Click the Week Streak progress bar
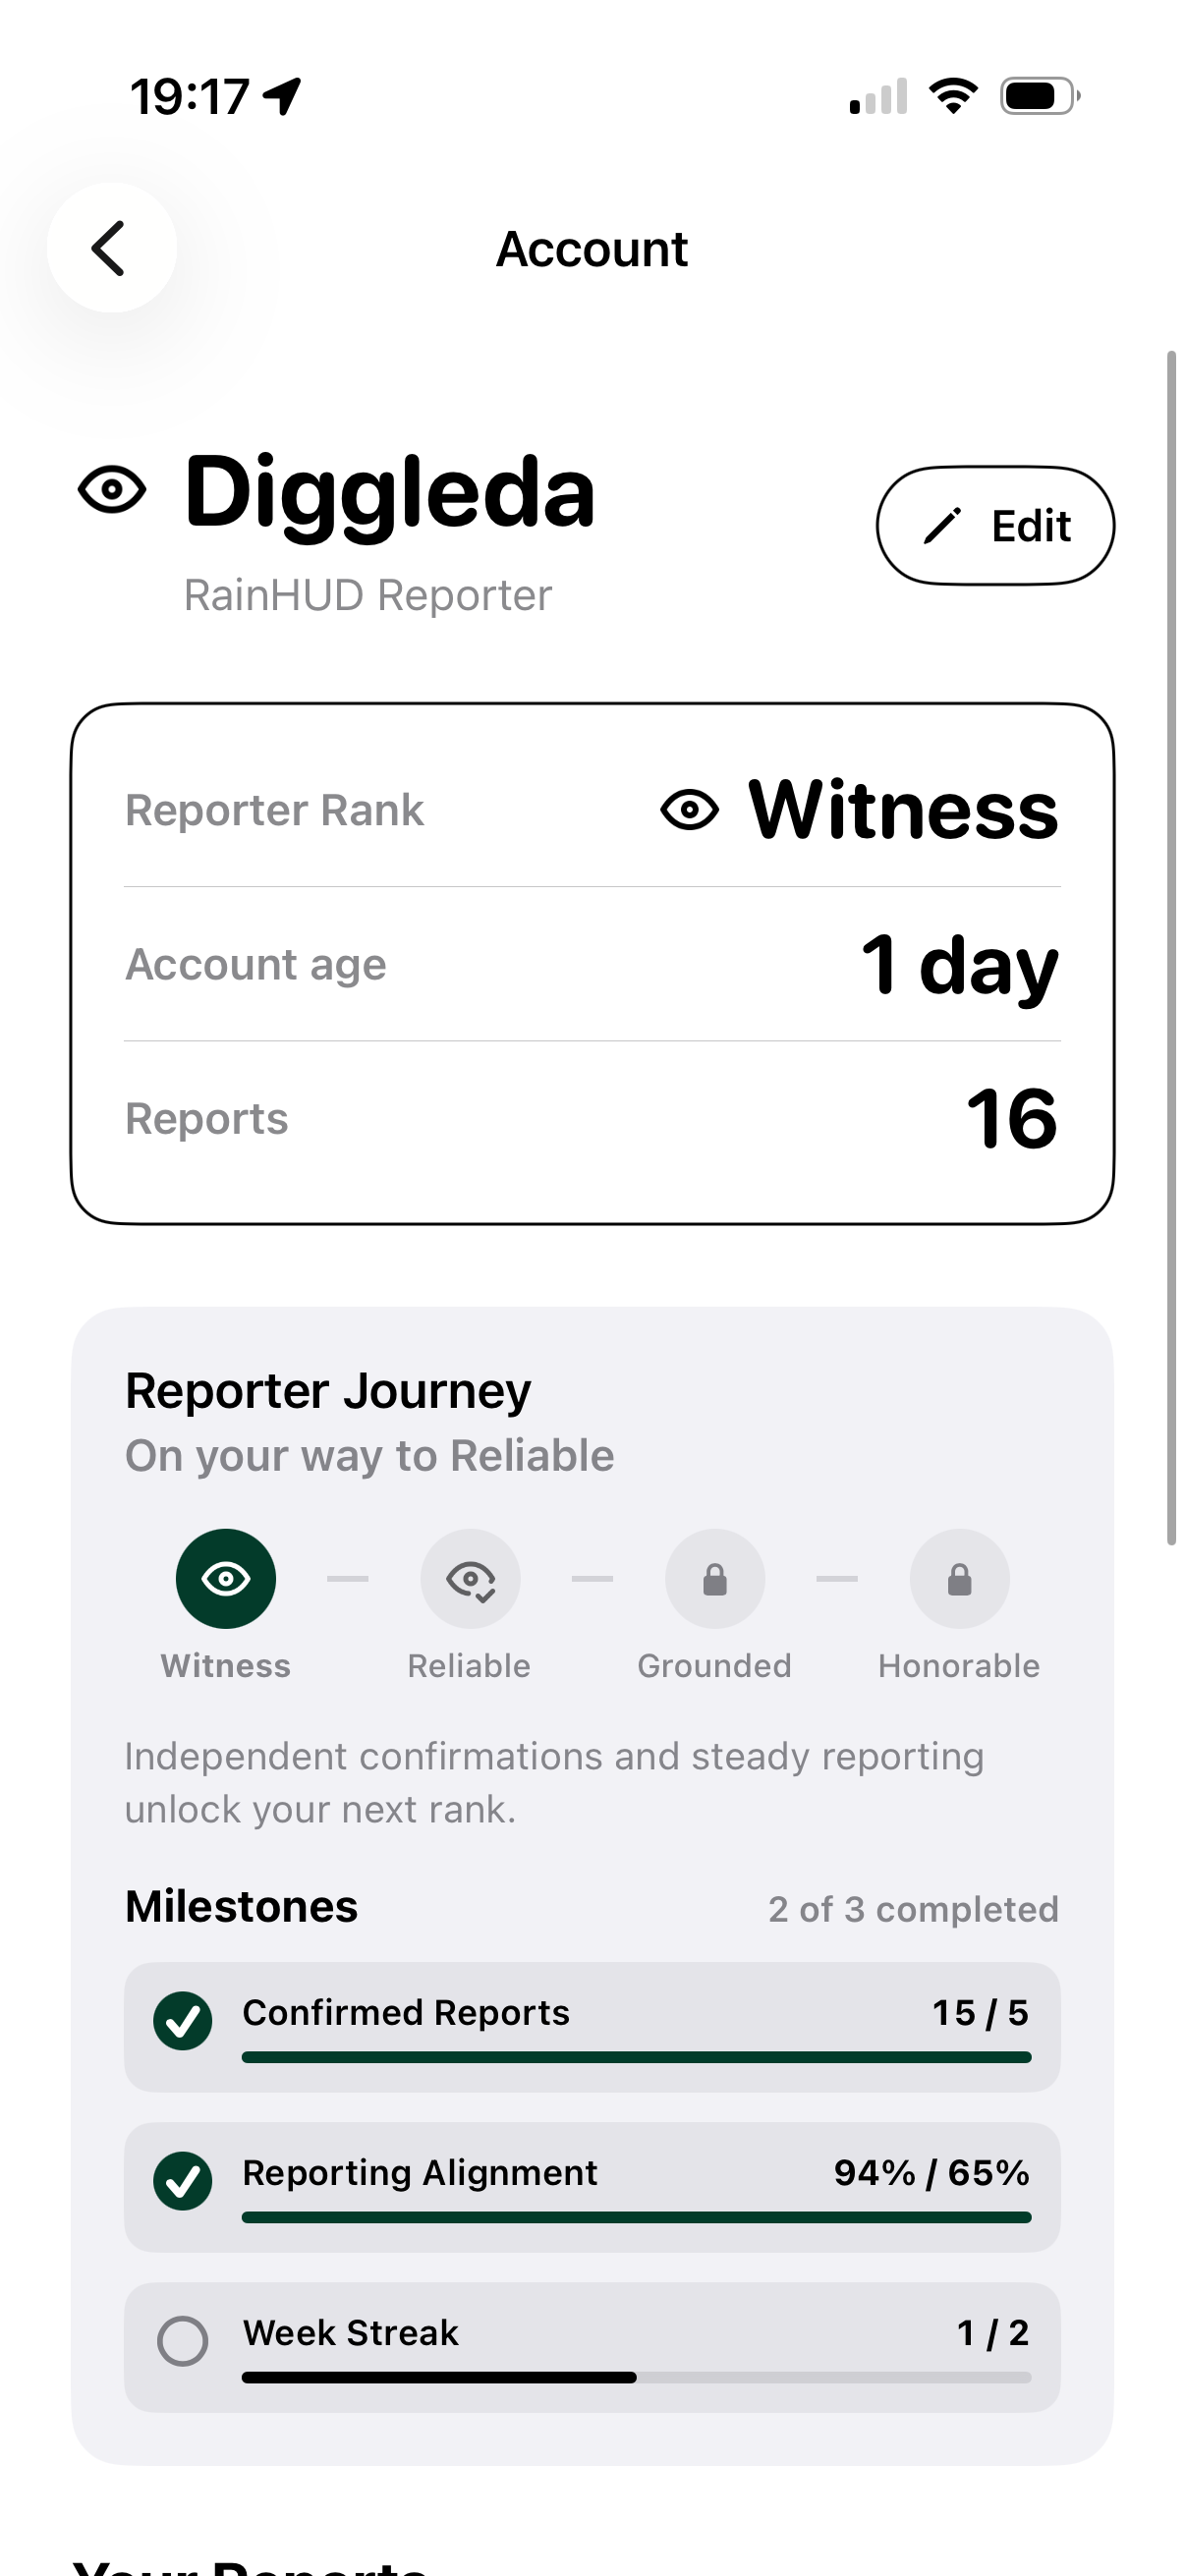This screenshot has width=1185, height=2576. pos(636,2377)
